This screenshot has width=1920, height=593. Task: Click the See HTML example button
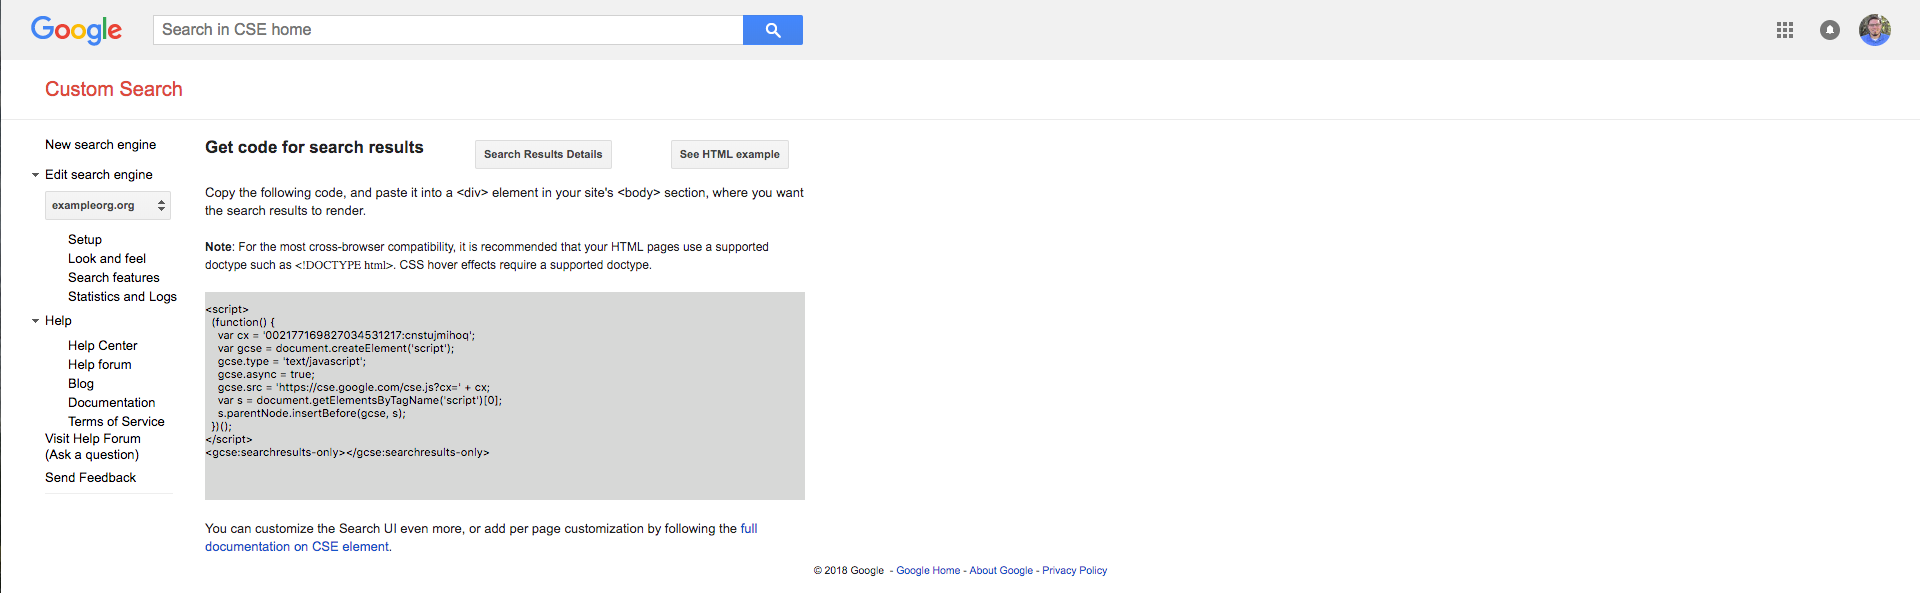pyautogui.click(x=730, y=154)
